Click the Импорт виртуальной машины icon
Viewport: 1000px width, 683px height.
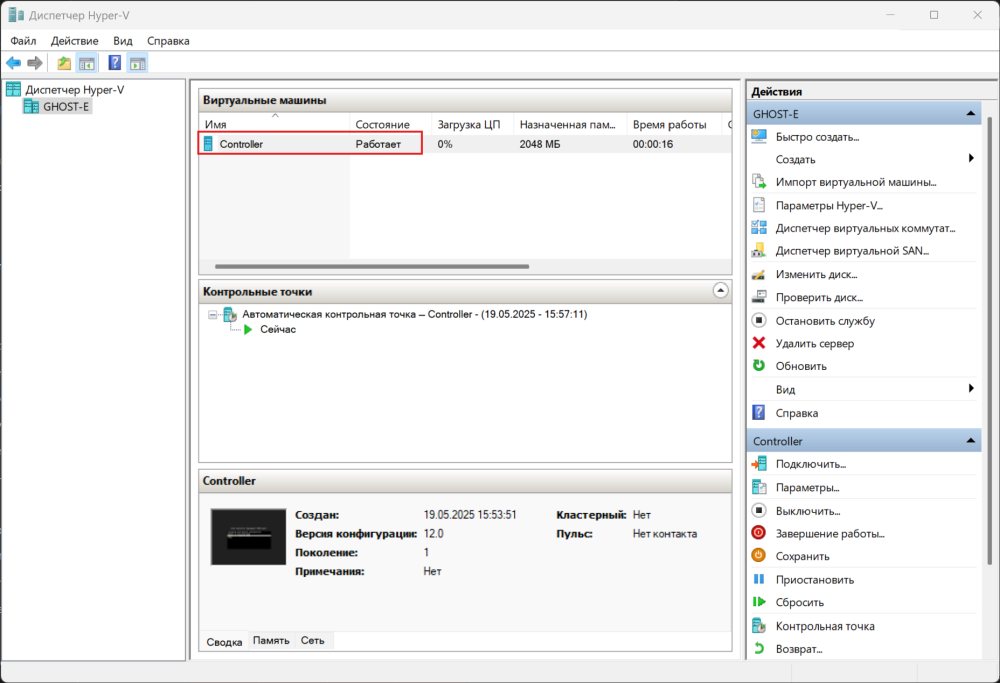759,182
